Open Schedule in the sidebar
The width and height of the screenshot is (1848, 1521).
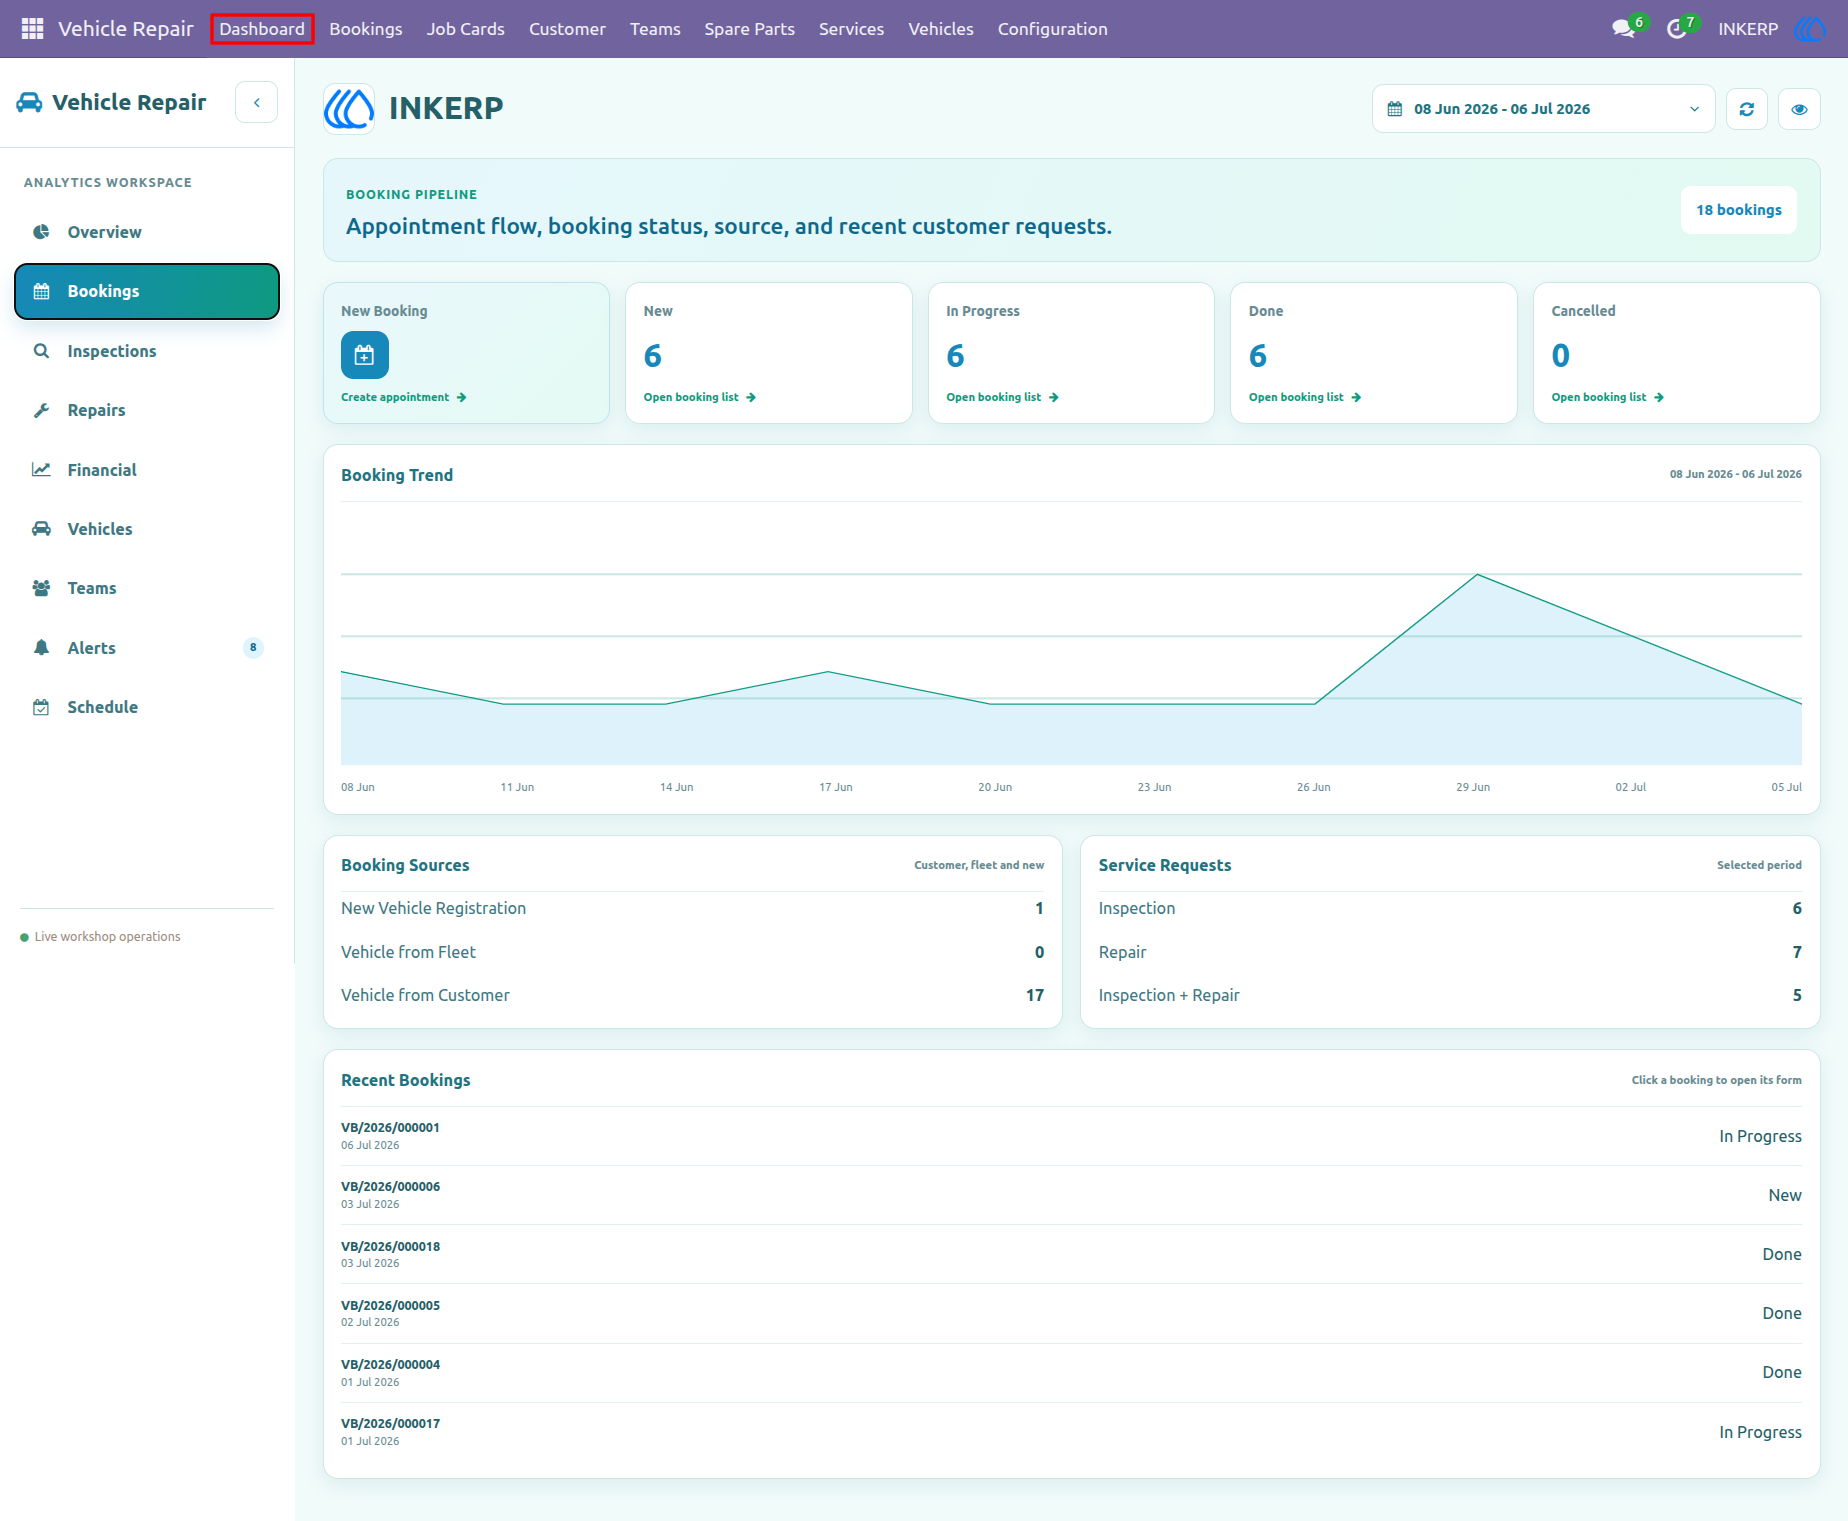(x=147, y=707)
